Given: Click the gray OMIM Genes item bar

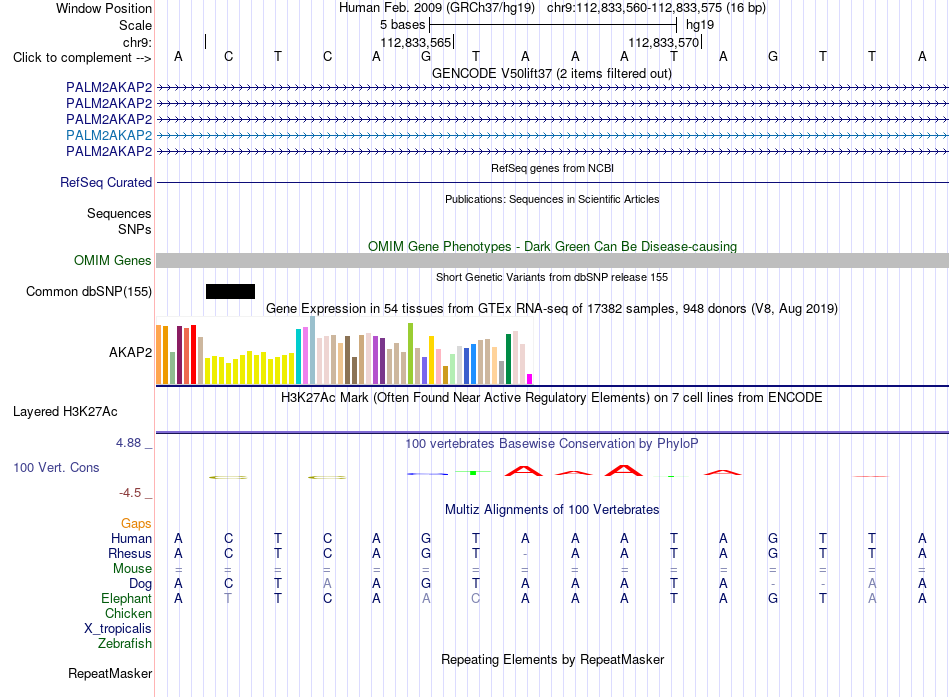Looking at the screenshot, I should coord(553,261).
